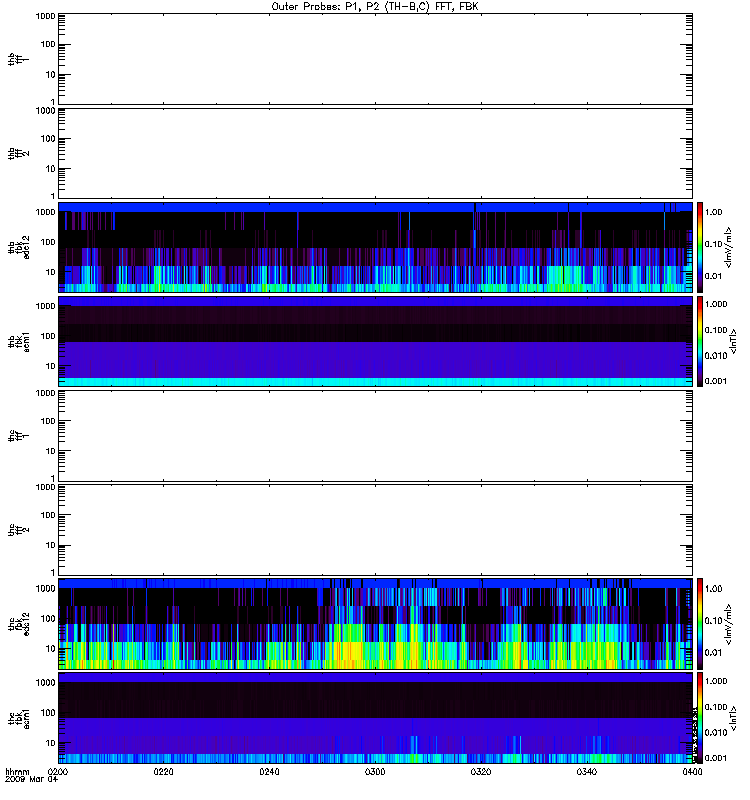Click the '10' y-axis tick of thc fff 1 panel
750x800 pixels.
click(51, 451)
